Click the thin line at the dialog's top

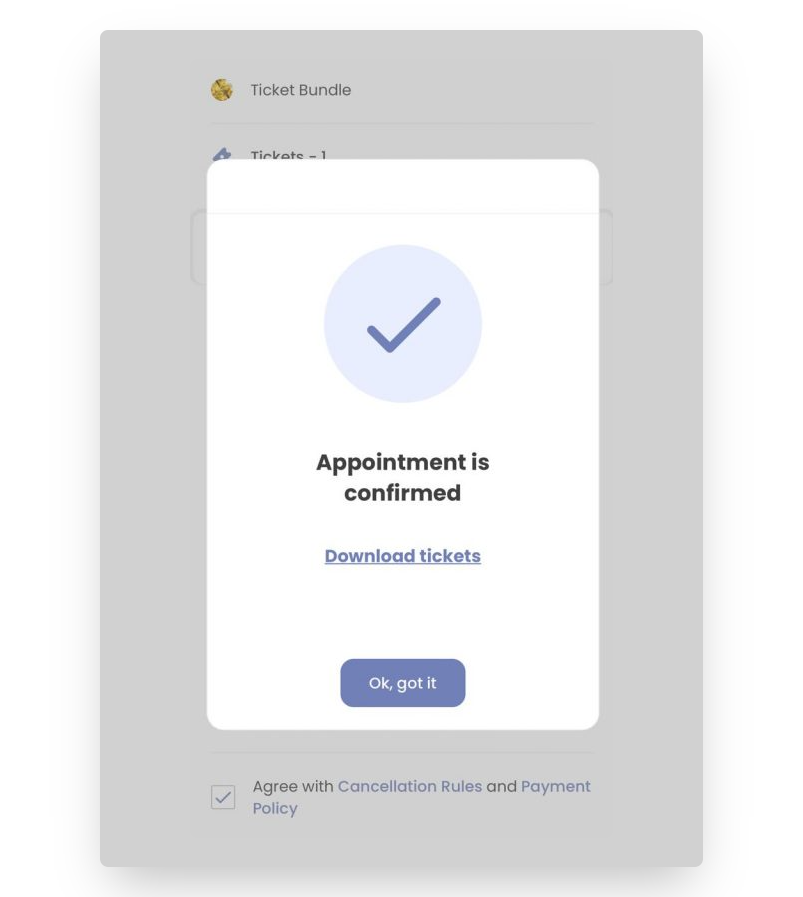(x=402, y=213)
